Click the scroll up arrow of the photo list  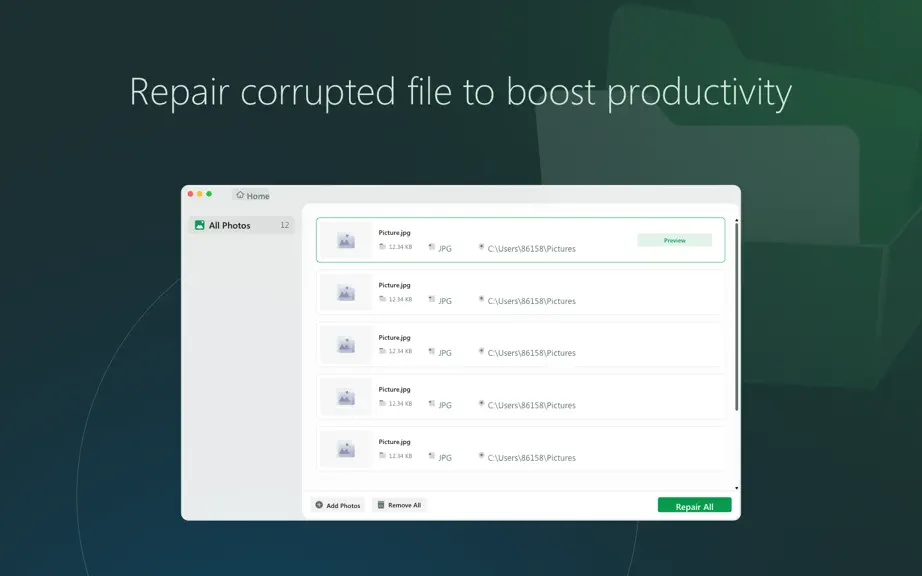tap(736, 220)
